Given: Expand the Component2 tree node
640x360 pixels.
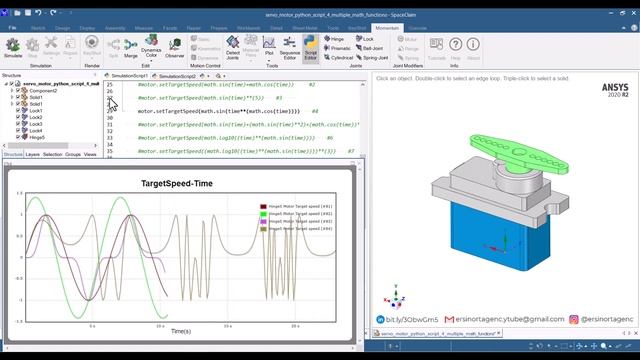Looking at the screenshot, I should (12, 91).
